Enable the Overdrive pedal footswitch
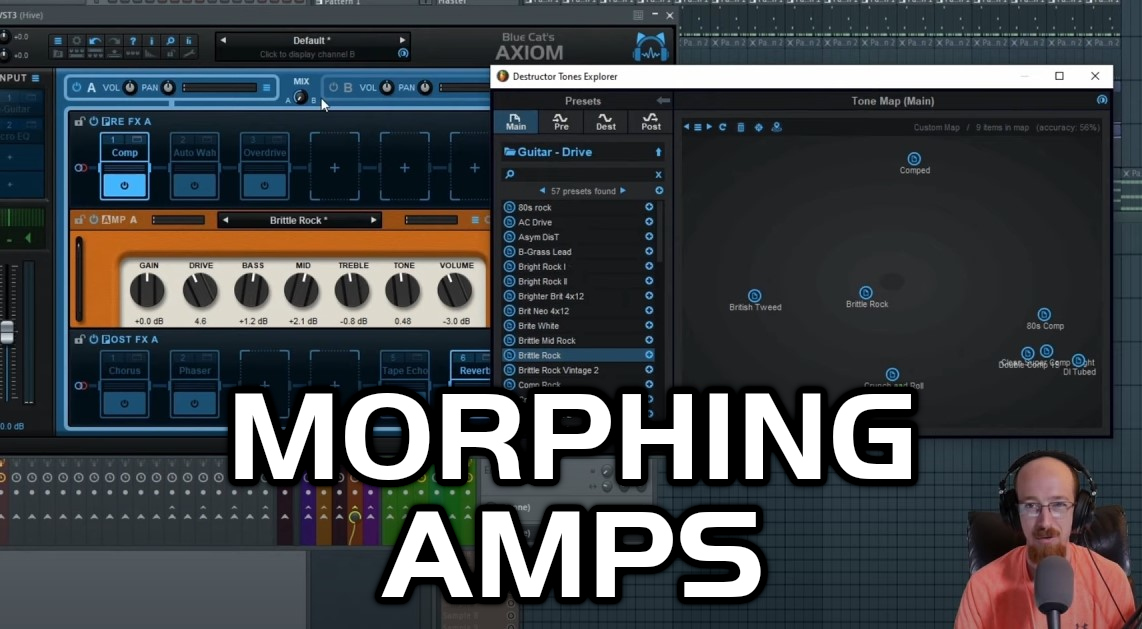Image resolution: width=1142 pixels, height=629 pixels. (x=264, y=186)
